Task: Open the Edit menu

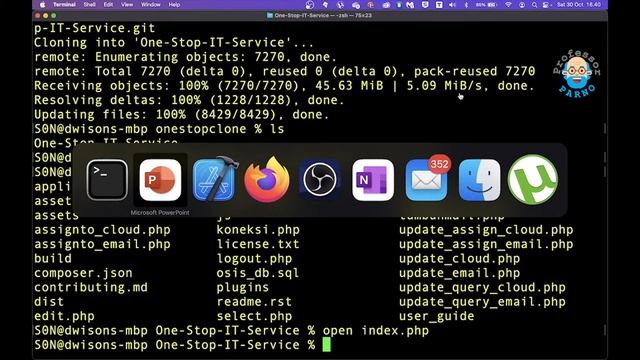Action: point(108,5)
